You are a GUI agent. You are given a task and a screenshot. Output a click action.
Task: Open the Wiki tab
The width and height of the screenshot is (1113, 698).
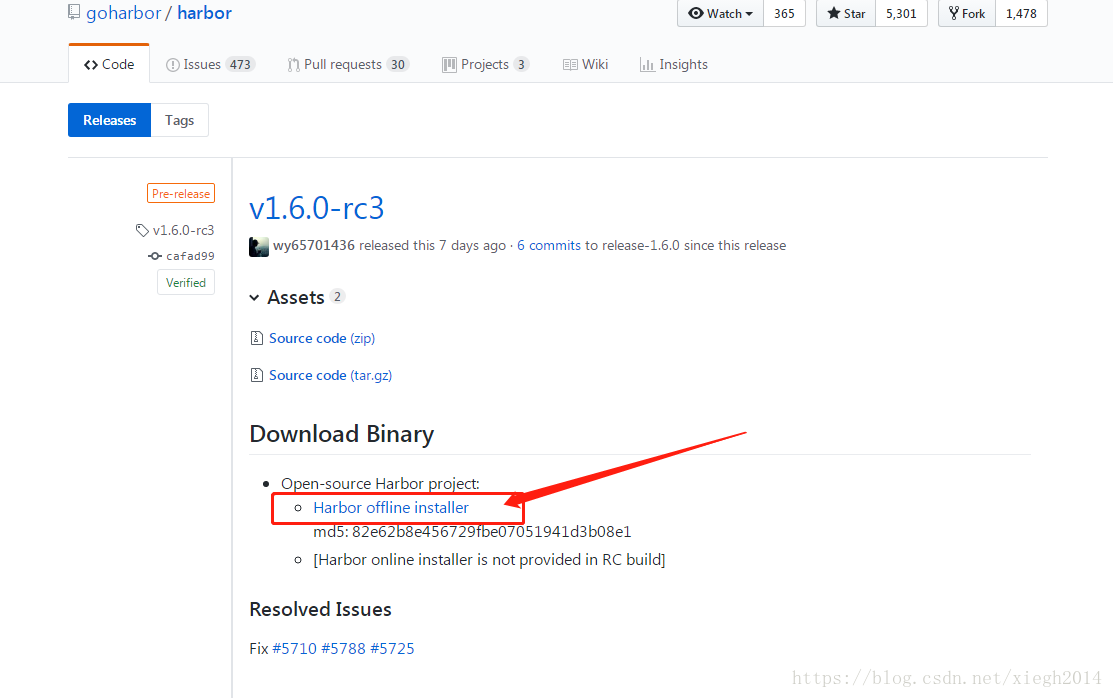[586, 65]
